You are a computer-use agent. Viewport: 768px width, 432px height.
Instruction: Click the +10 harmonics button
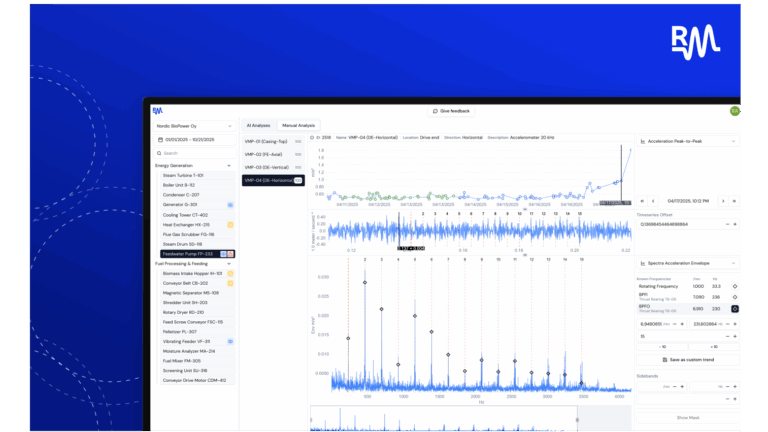coord(714,347)
